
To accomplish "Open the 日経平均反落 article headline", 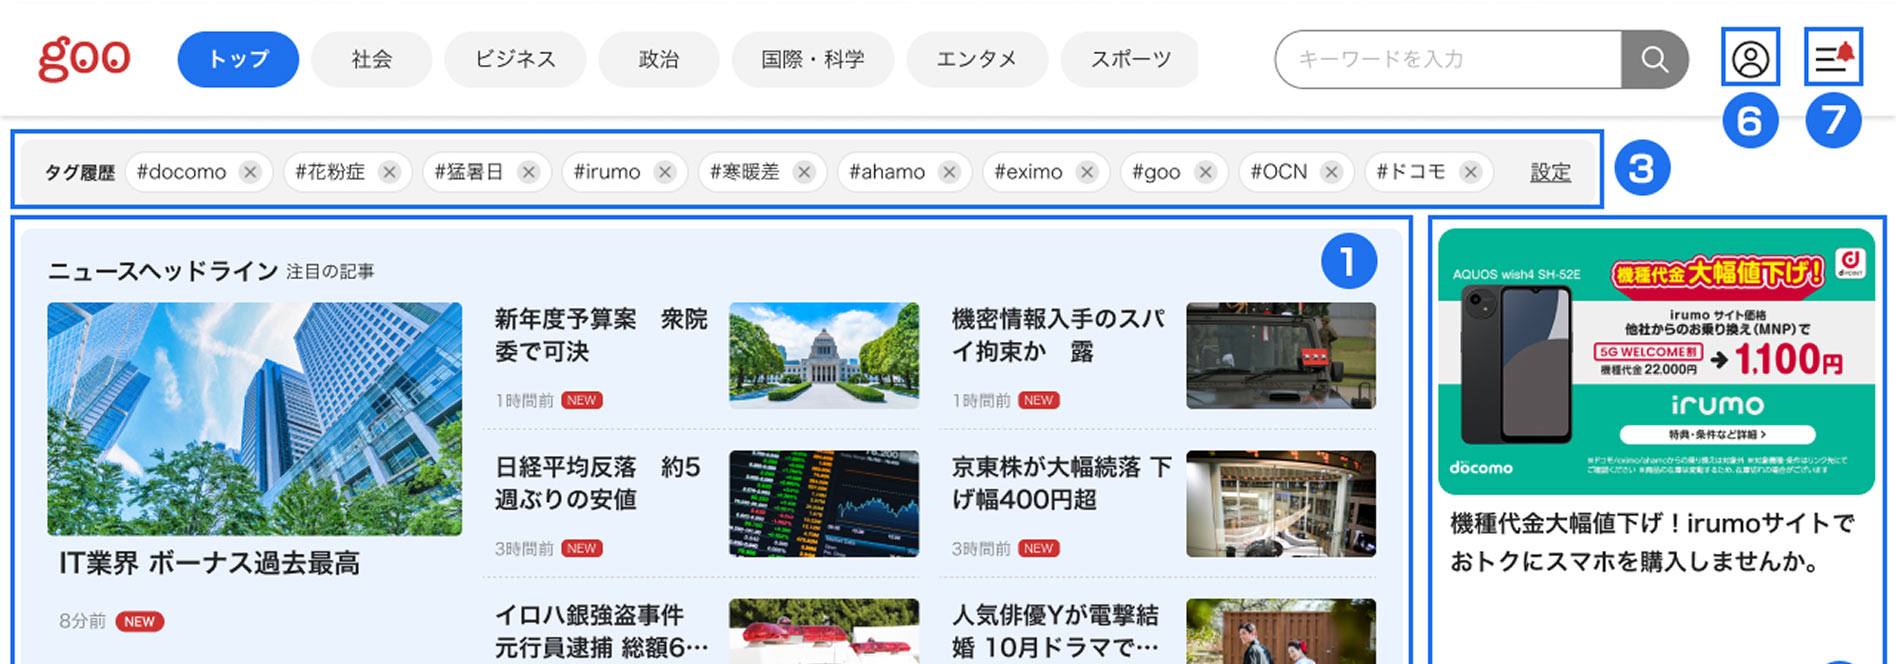I will (x=598, y=483).
